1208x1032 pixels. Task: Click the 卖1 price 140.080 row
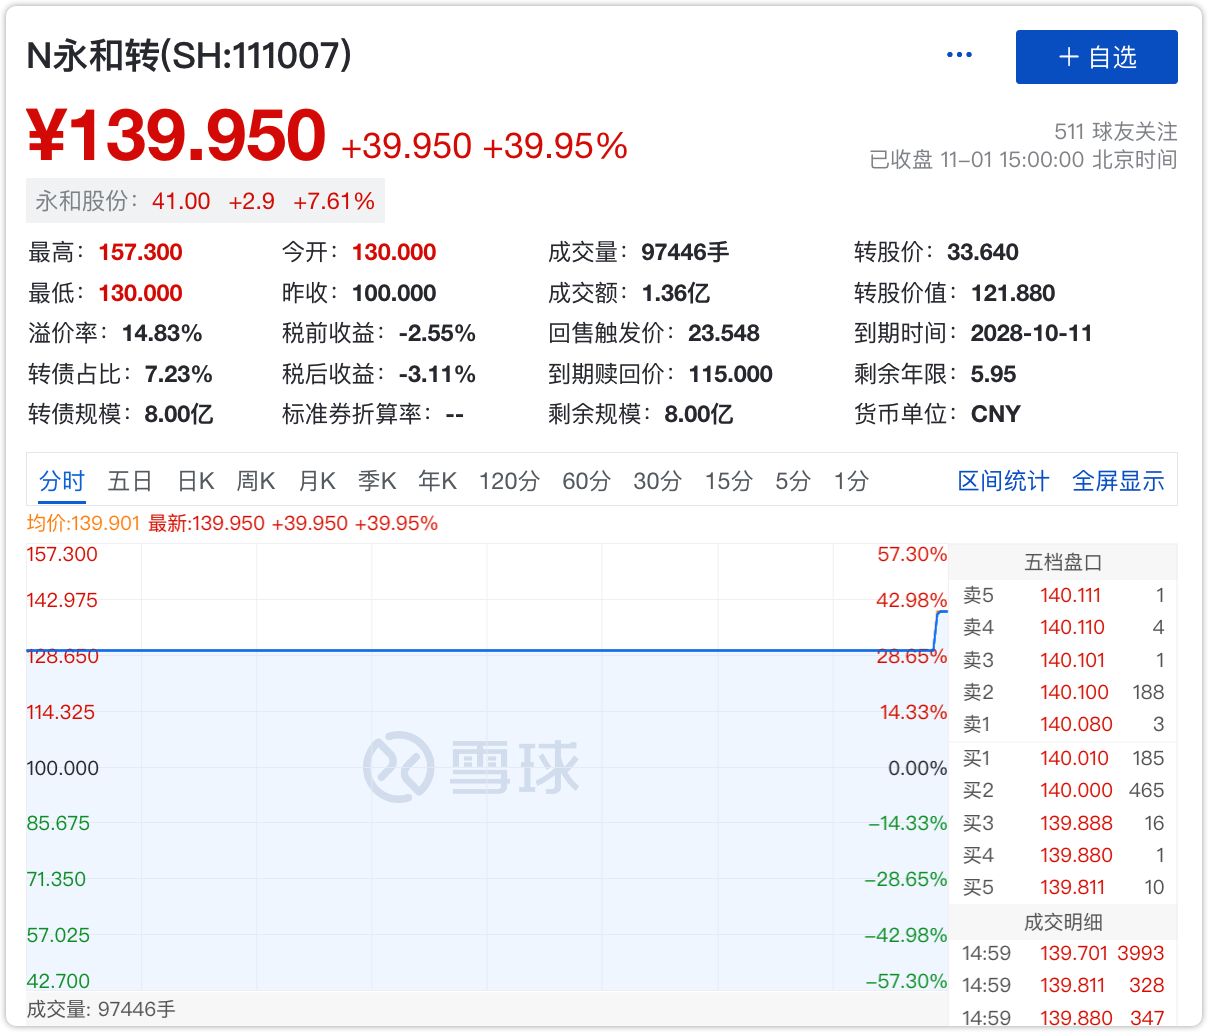1063,724
